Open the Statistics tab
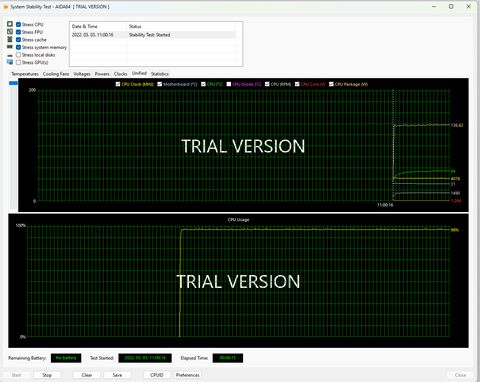The width and height of the screenshot is (480, 382). pos(160,74)
